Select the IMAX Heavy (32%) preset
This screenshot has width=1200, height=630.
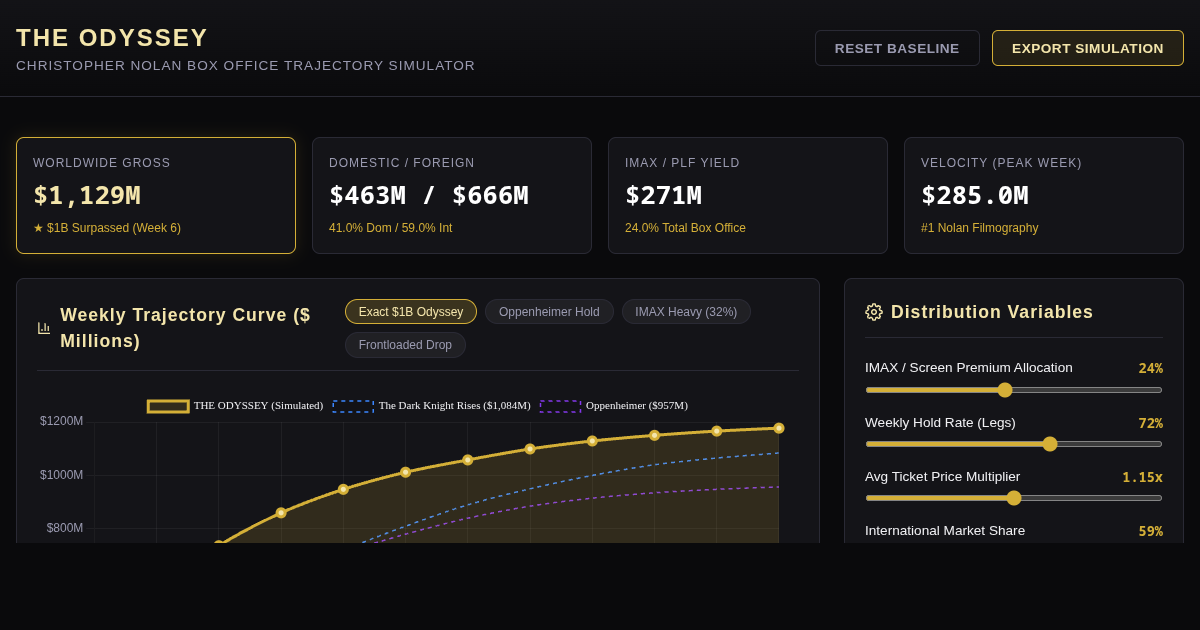coord(686,312)
